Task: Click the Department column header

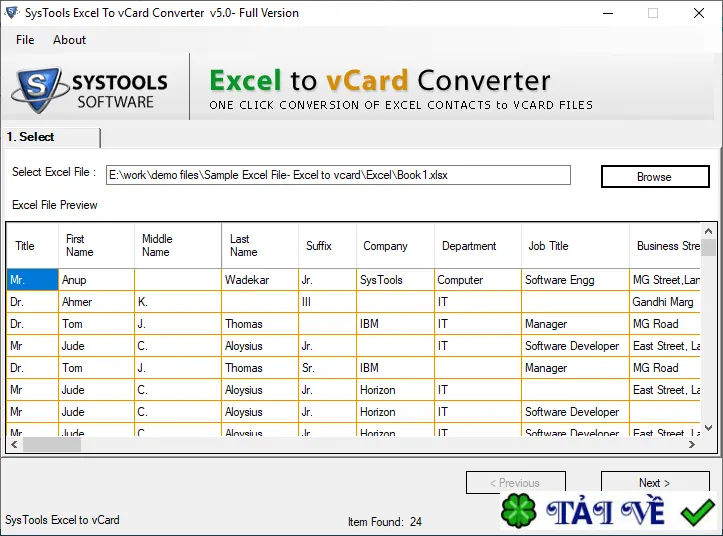Action: coord(478,245)
